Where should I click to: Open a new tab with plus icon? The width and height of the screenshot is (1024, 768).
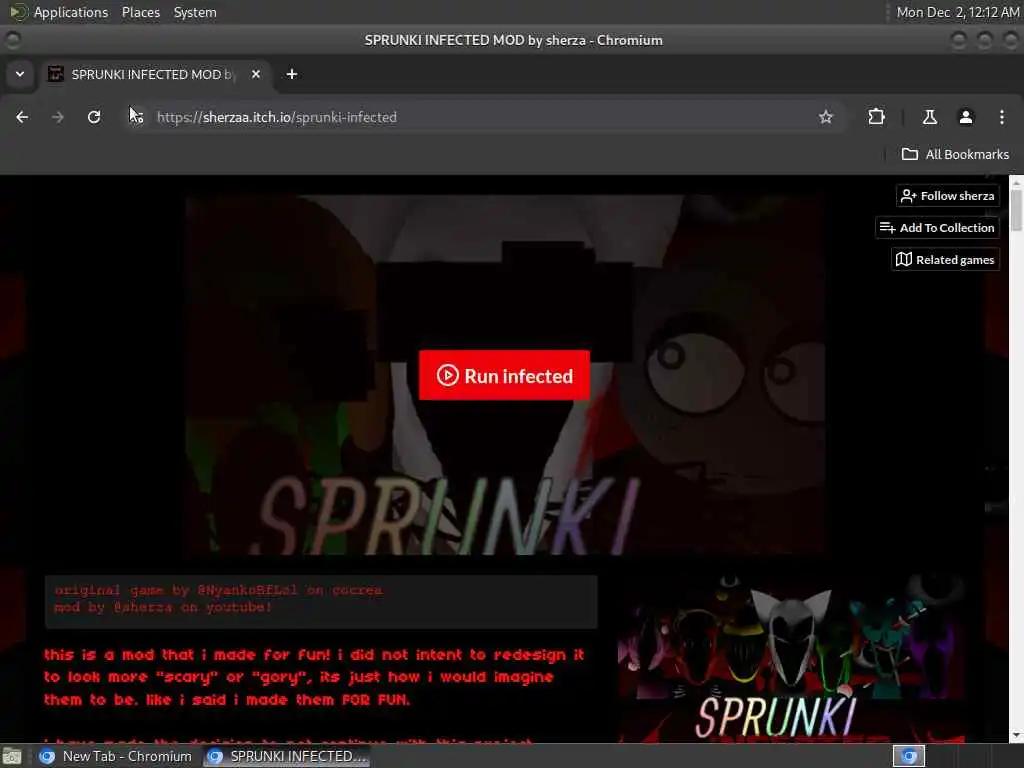click(x=292, y=74)
